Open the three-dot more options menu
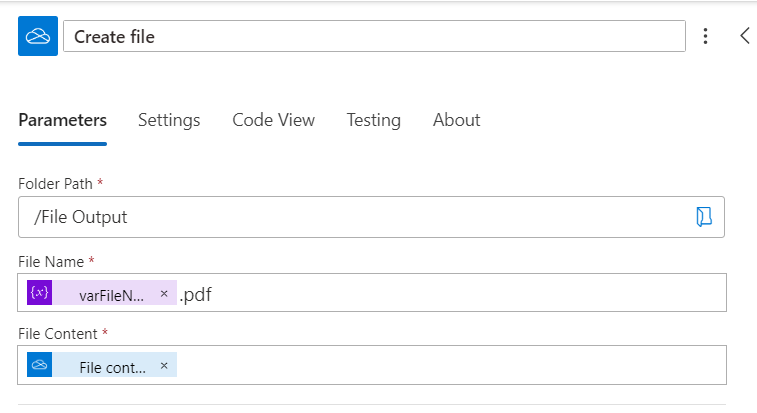This screenshot has height=413, width=757. click(706, 37)
